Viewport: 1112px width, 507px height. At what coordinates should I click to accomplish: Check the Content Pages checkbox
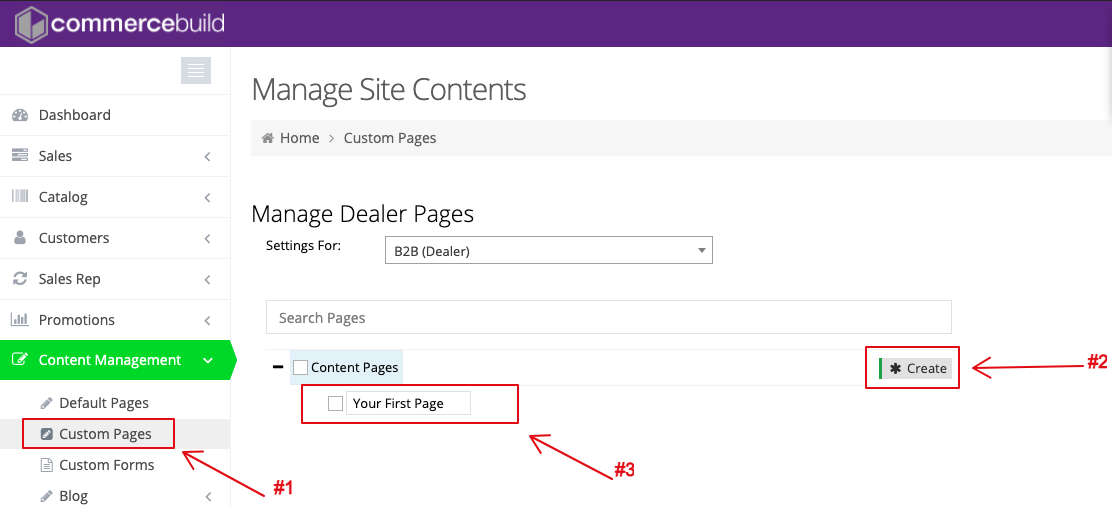[301, 368]
